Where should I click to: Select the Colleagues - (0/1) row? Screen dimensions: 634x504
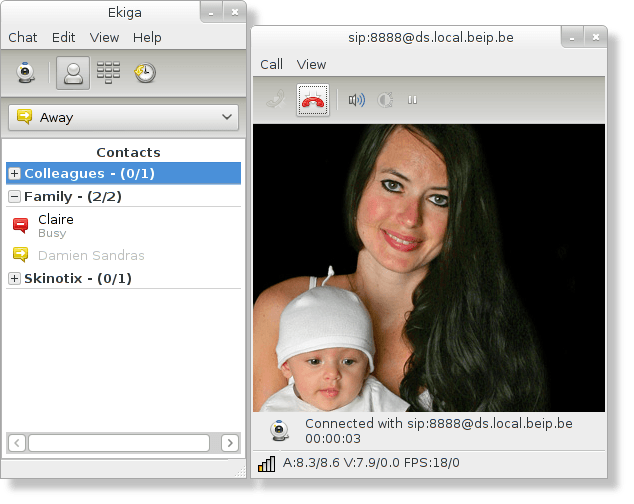pos(123,174)
